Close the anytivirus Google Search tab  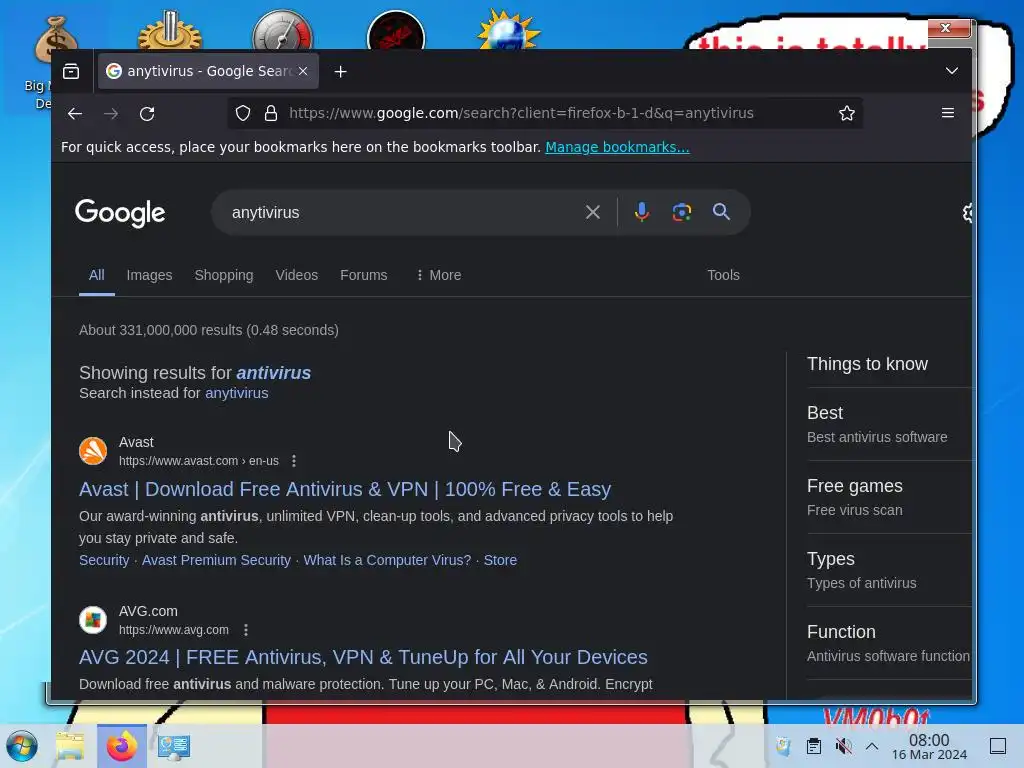[303, 71]
